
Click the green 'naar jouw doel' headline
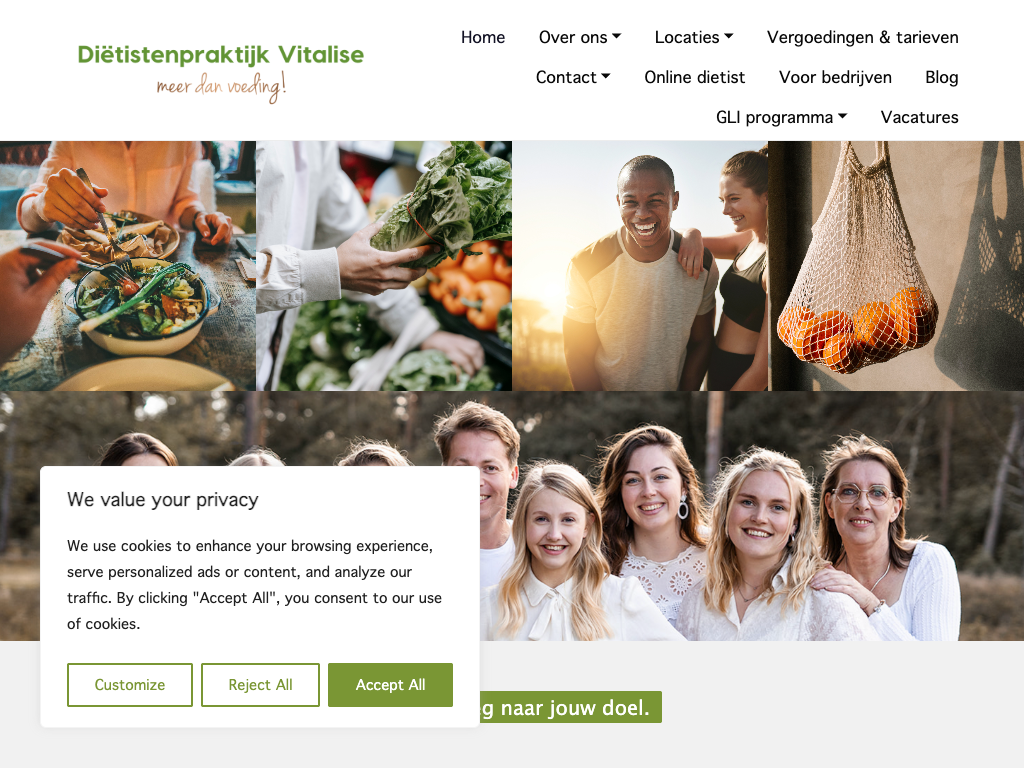click(x=571, y=707)
